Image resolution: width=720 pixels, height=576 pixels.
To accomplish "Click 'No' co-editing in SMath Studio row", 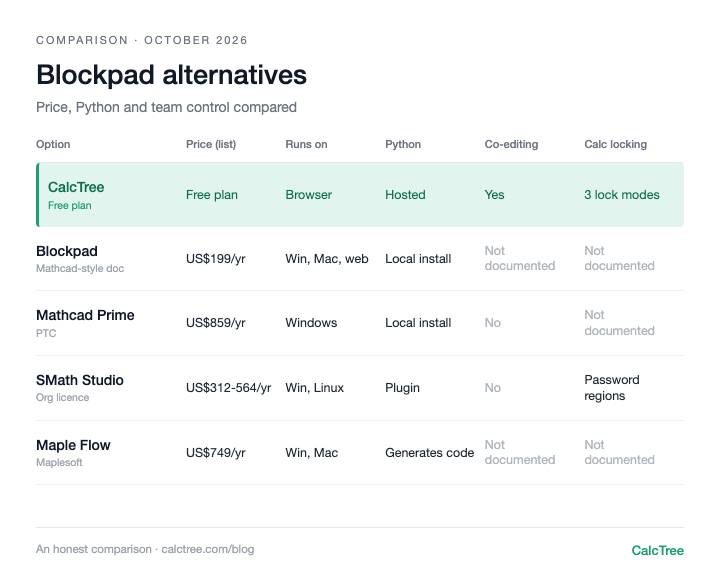I will tap(493, 388).
